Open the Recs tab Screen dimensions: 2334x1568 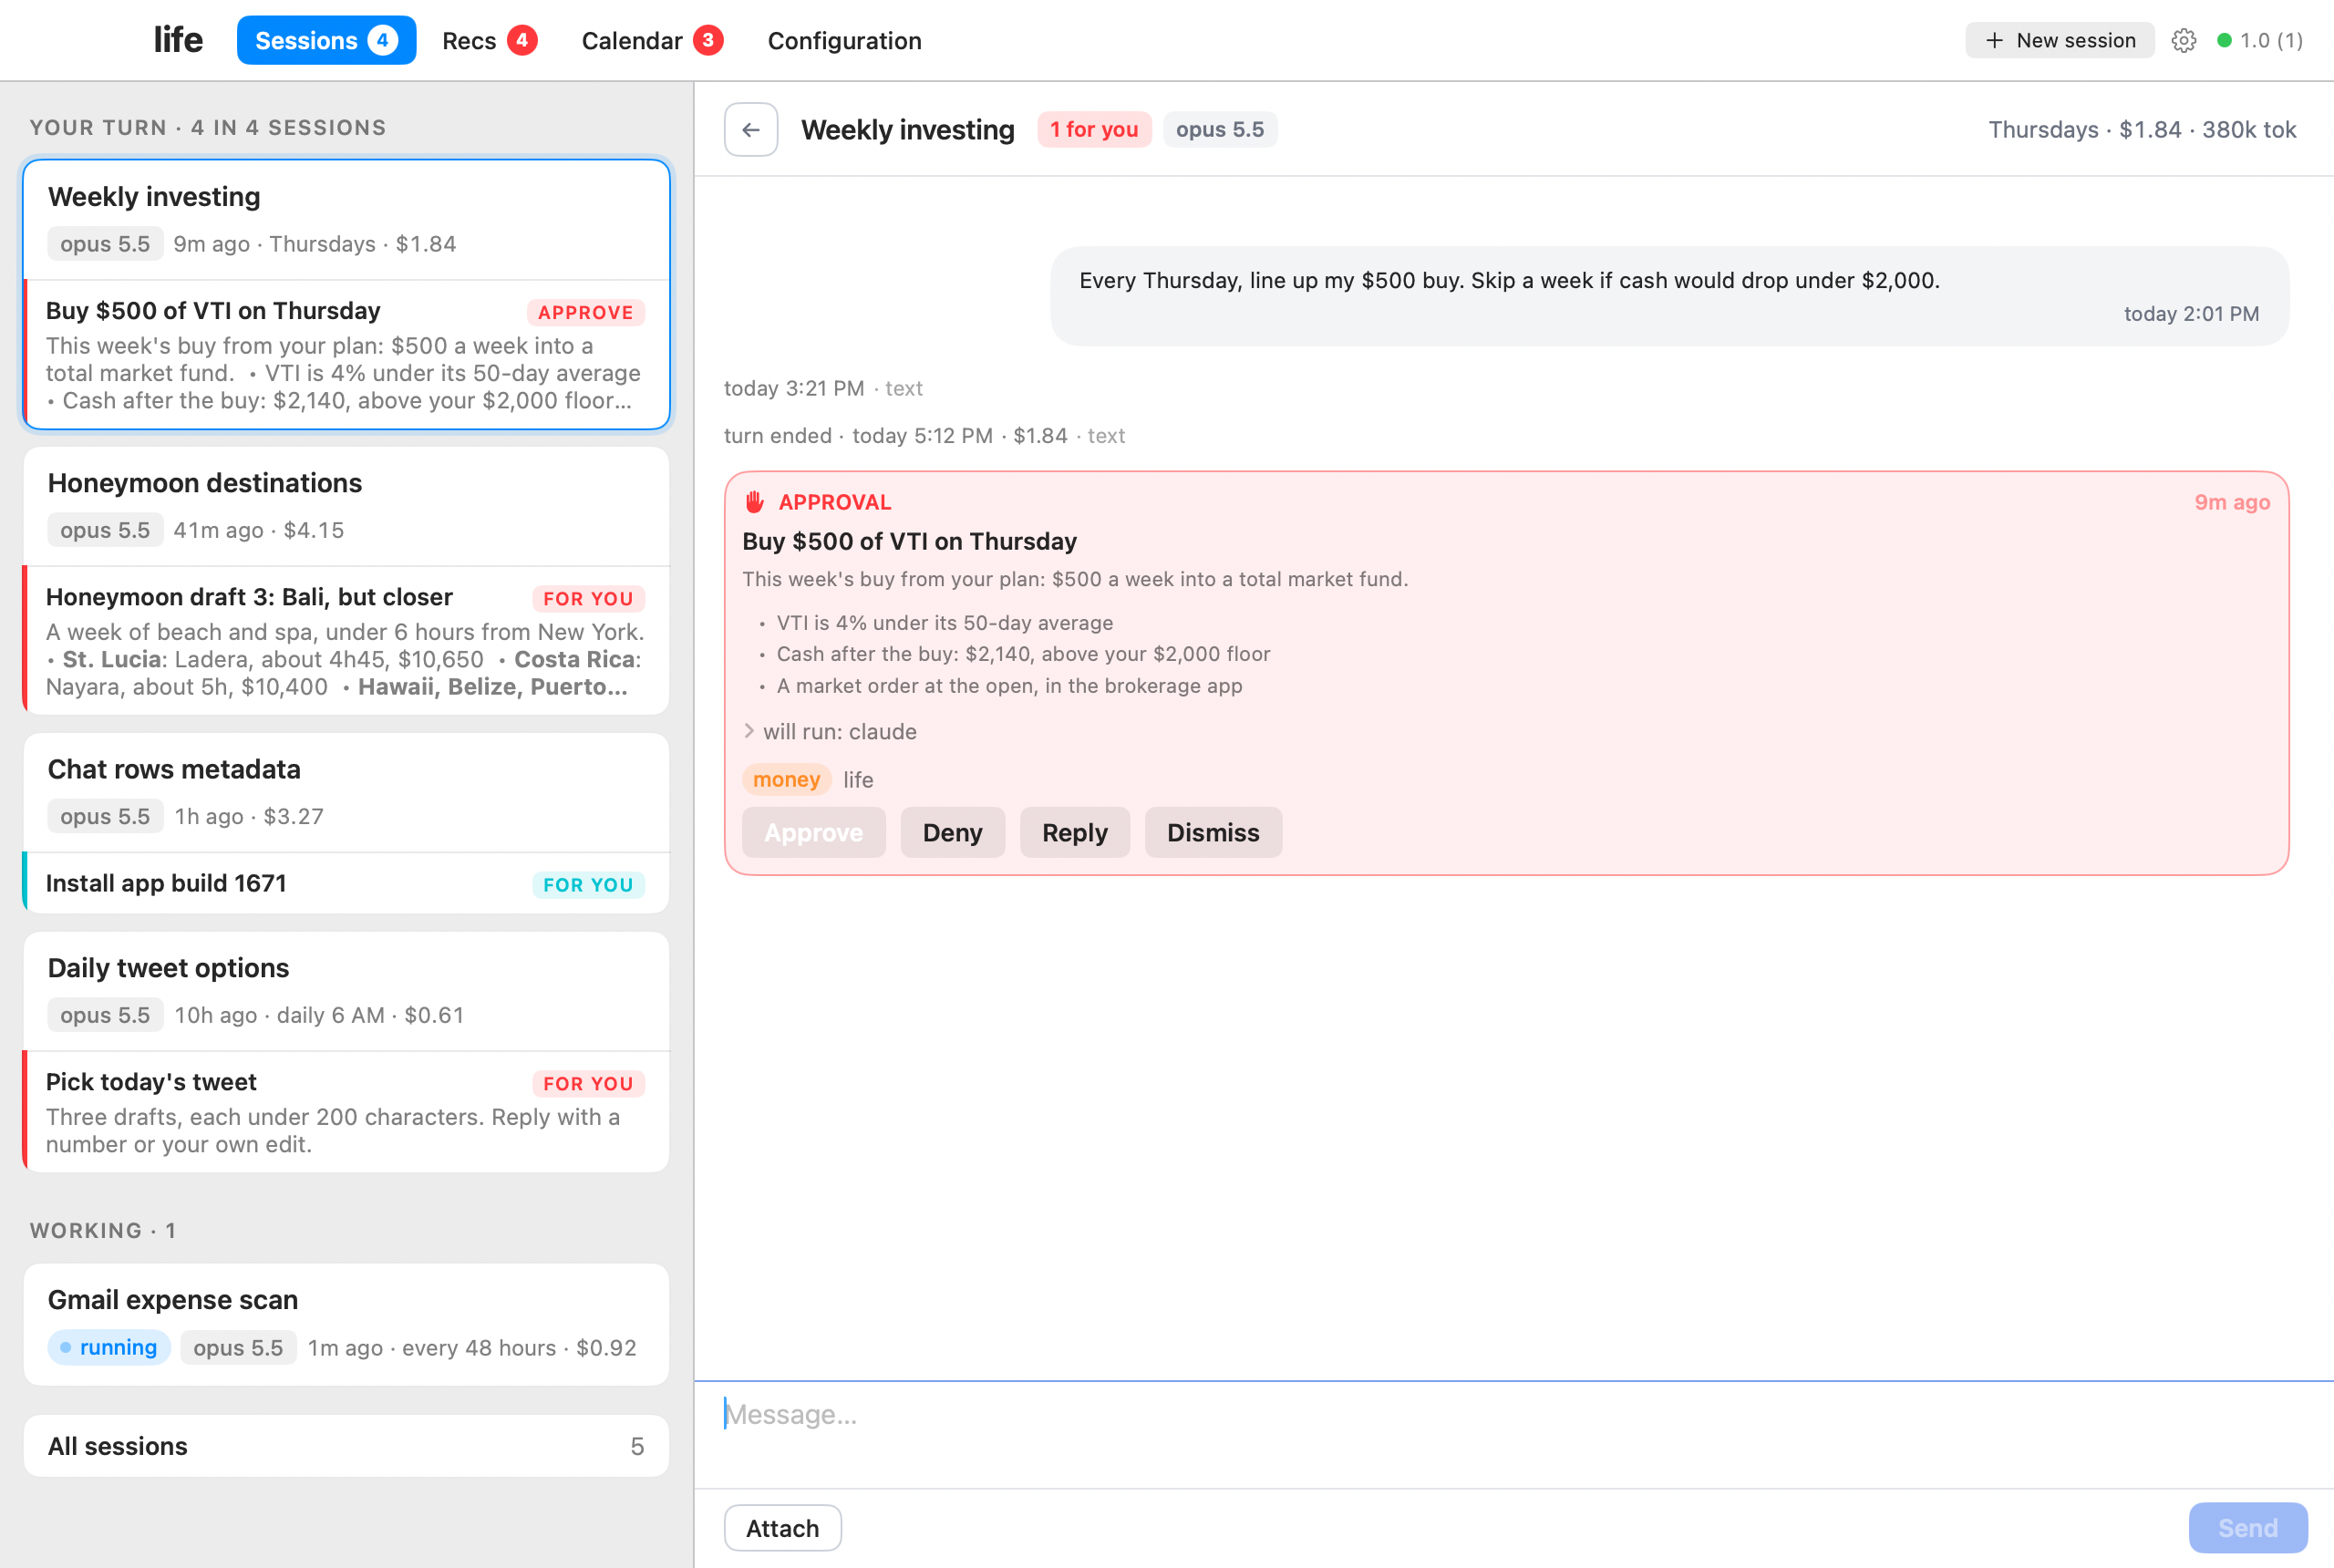tap(489, 40)
